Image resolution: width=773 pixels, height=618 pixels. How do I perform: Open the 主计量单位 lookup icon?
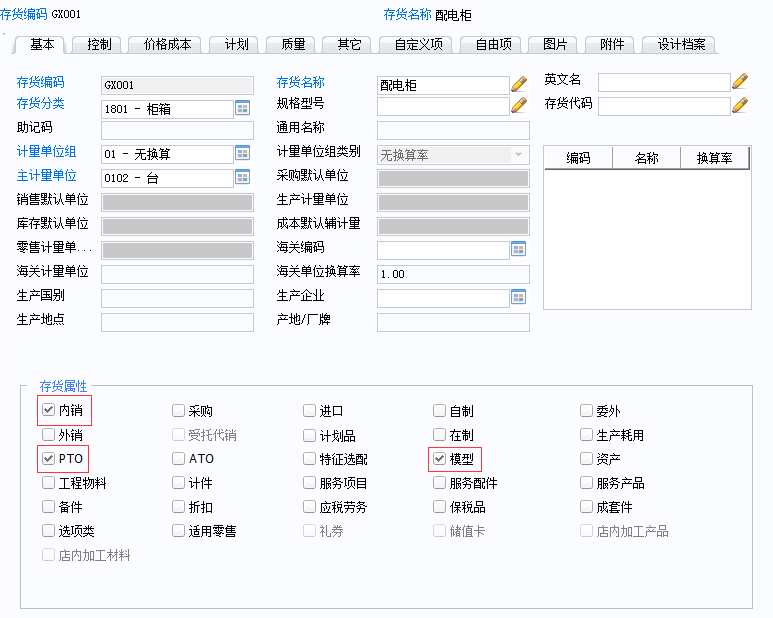click(x=242, y=177)
